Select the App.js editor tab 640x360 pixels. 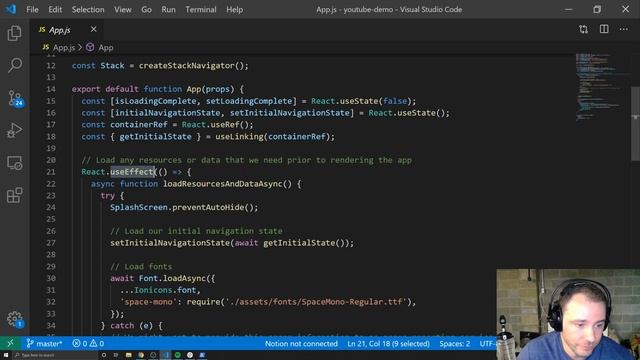coord(67,29)
